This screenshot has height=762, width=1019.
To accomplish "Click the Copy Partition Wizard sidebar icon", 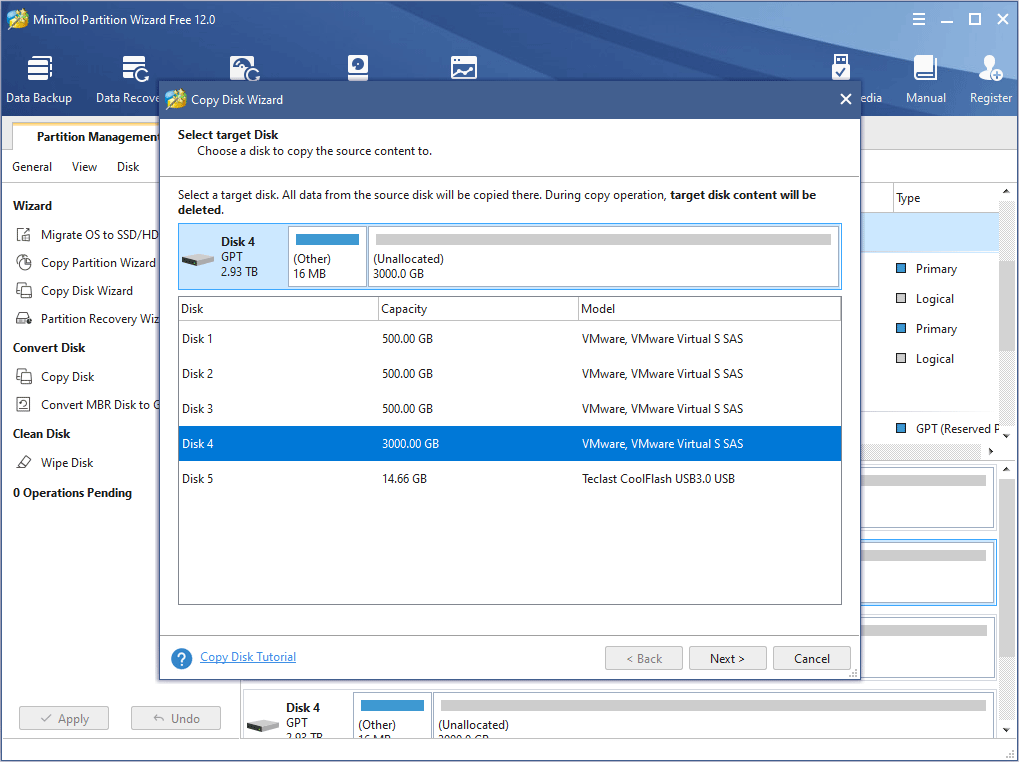I will (x=24, y=262).
